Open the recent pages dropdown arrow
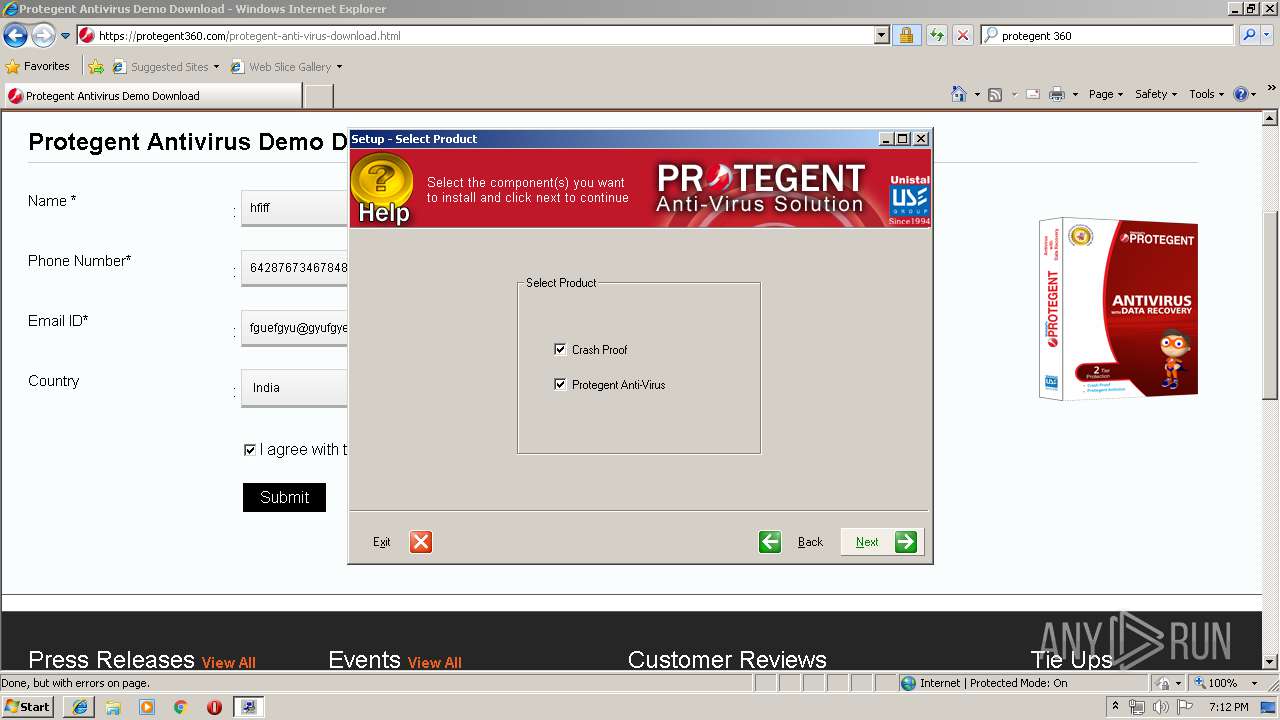 pos(65,36)
